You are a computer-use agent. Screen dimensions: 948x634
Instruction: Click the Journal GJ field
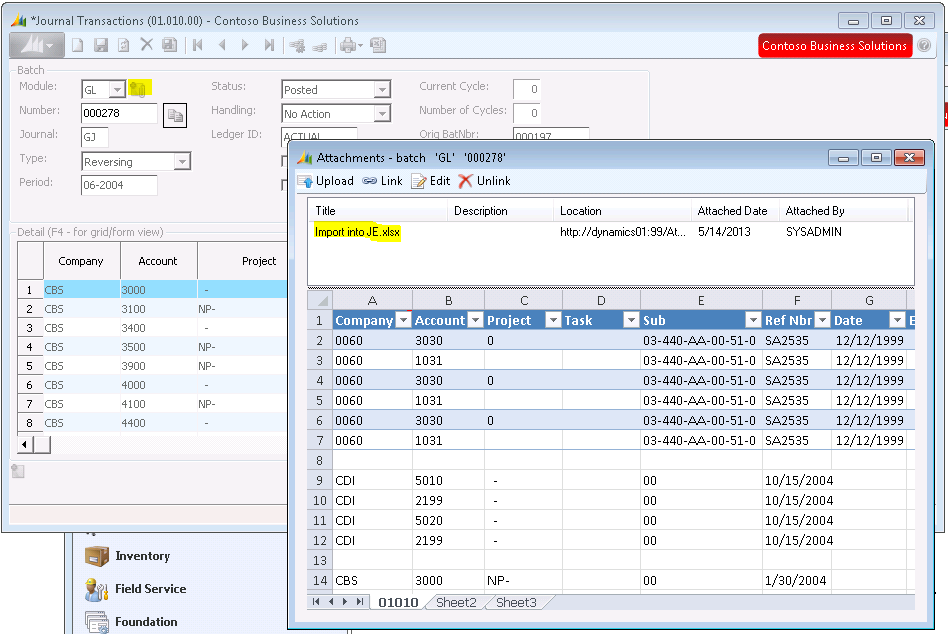click(95, 137)
